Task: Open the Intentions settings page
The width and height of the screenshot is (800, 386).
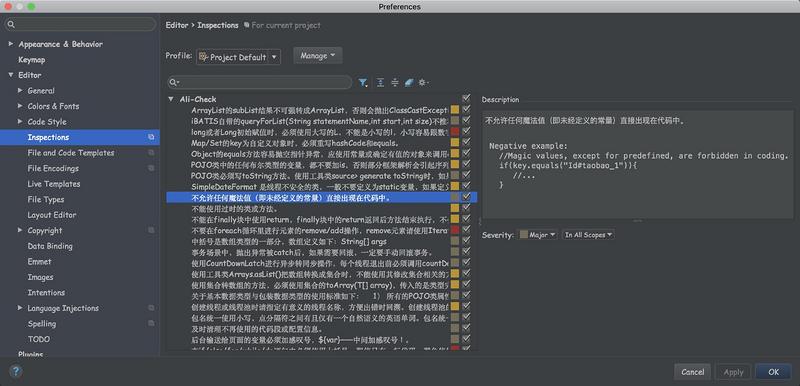Action: [46, 293]
